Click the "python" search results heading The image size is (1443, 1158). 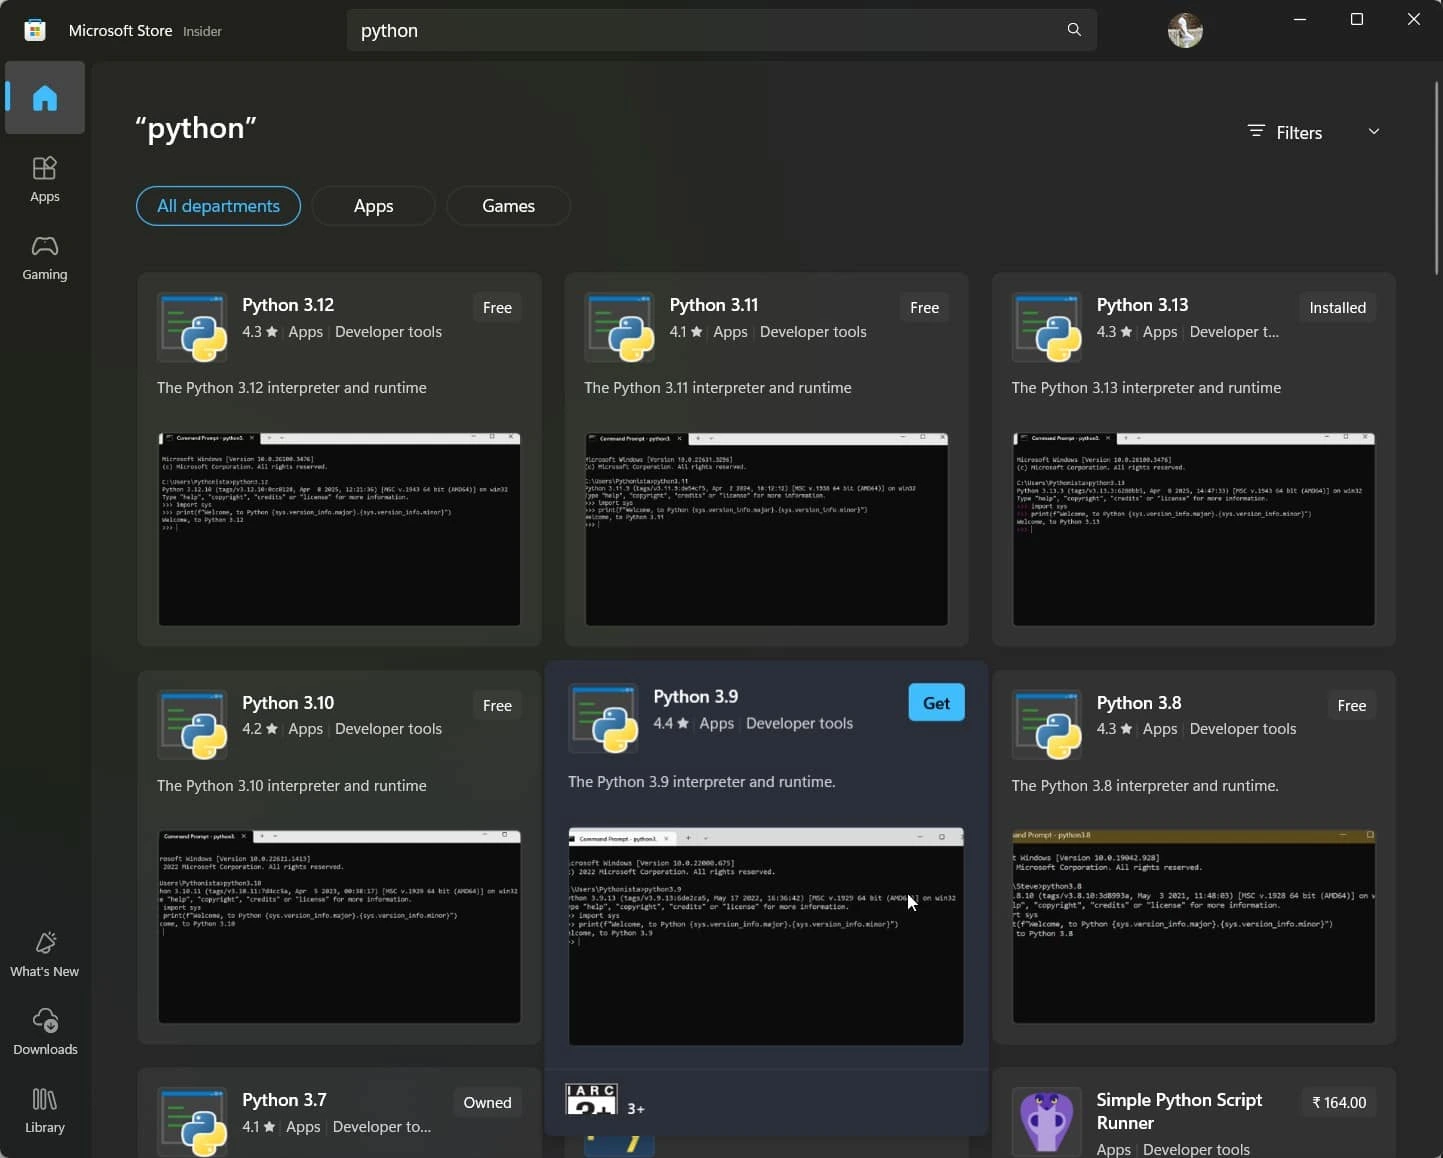196,128
